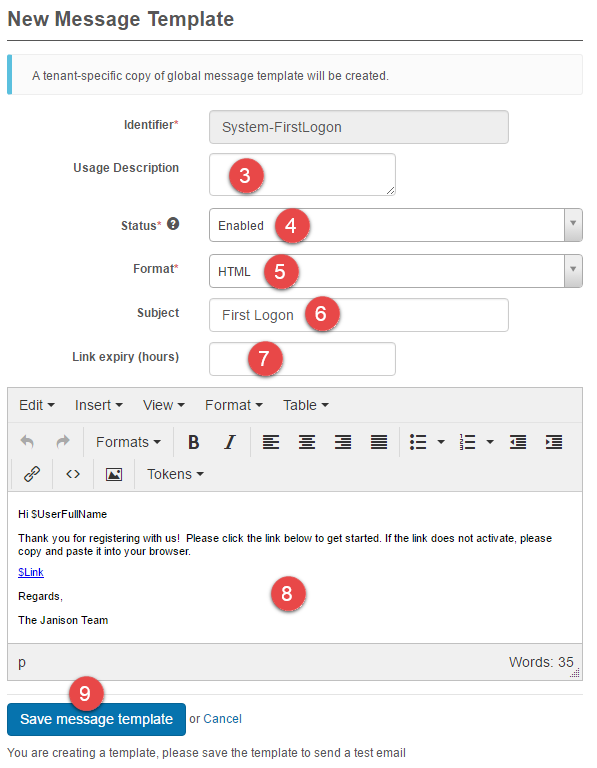Open the Status dropdown showing Enabled
The image size is (597, 768).
396,225
